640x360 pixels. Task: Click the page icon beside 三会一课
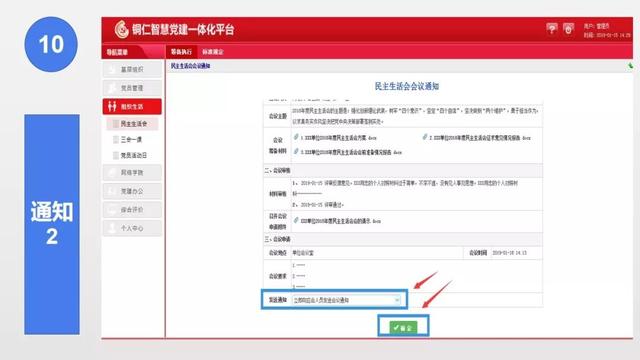click(116, 140)
